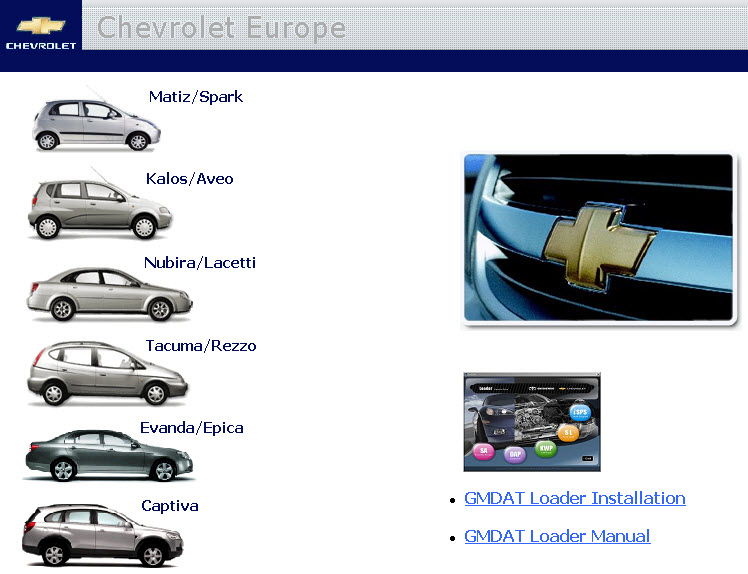Screen dimensions: 748x574
Task: Click the Evanda/Epica dark sedan image
Action: coord(108,458)
